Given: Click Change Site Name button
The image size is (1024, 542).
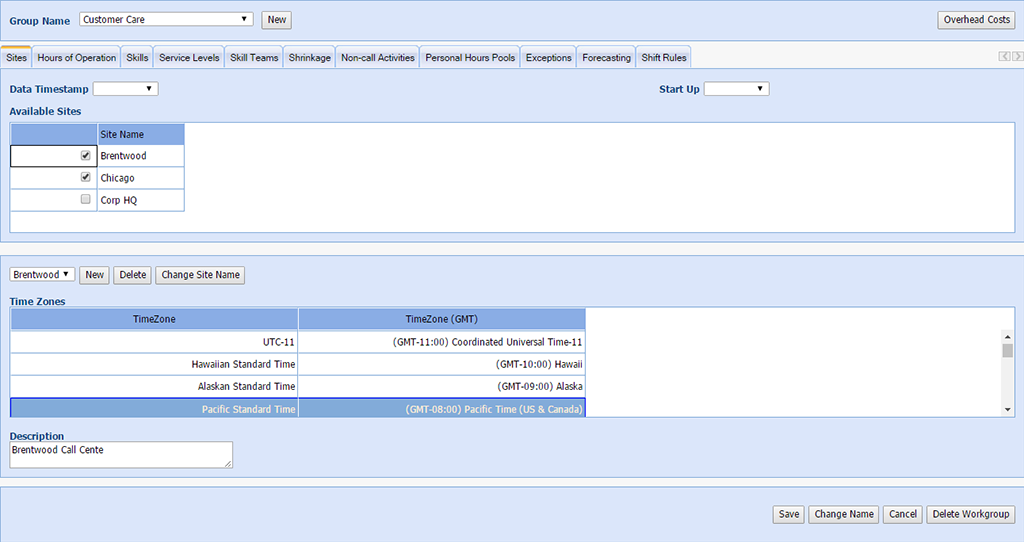Looking at the screenshot, I should 200,275.
